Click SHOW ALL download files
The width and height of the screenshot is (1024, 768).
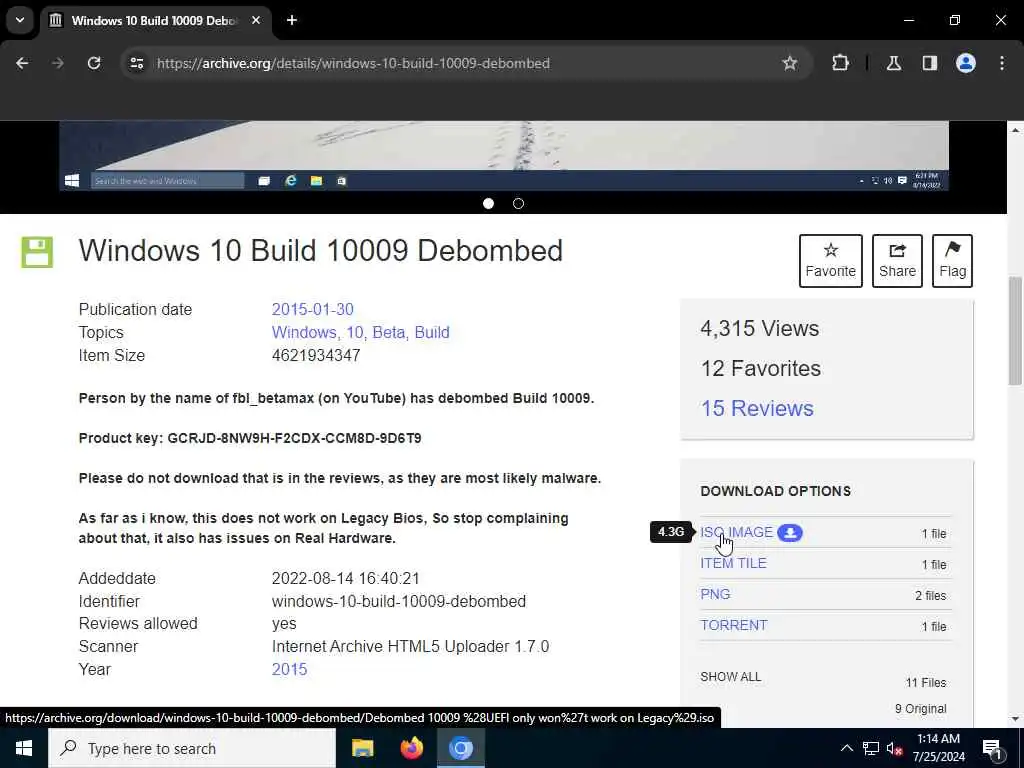(731, 677)
